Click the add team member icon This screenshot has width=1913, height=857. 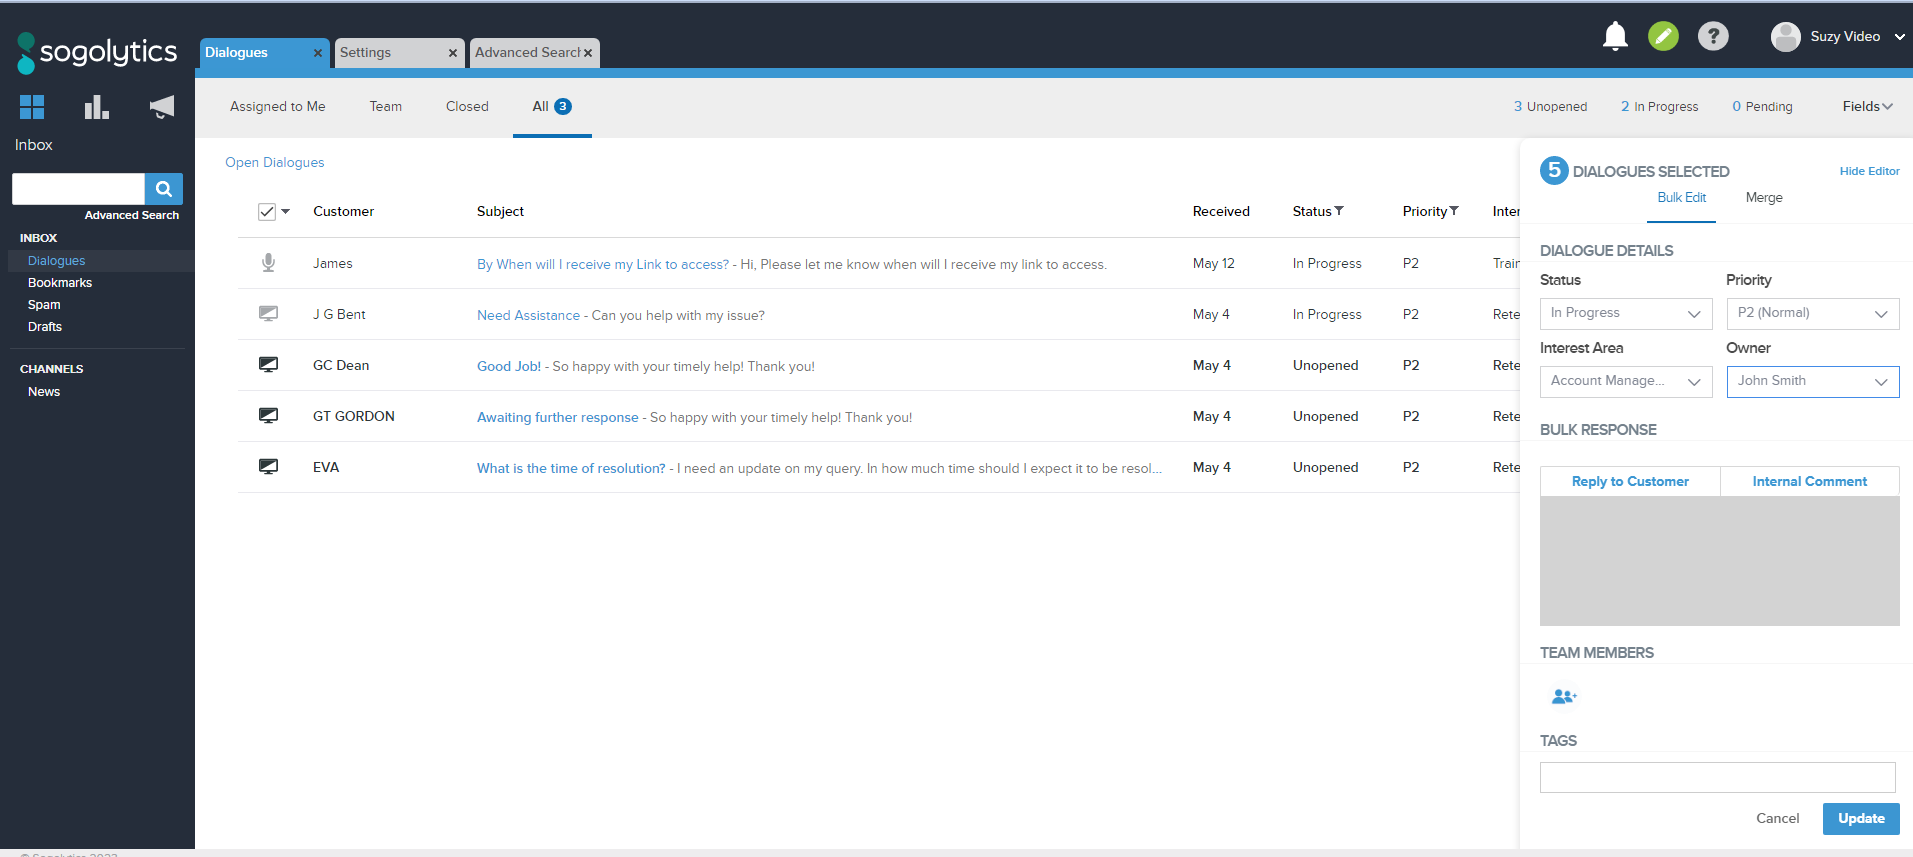pos(1564,697)
